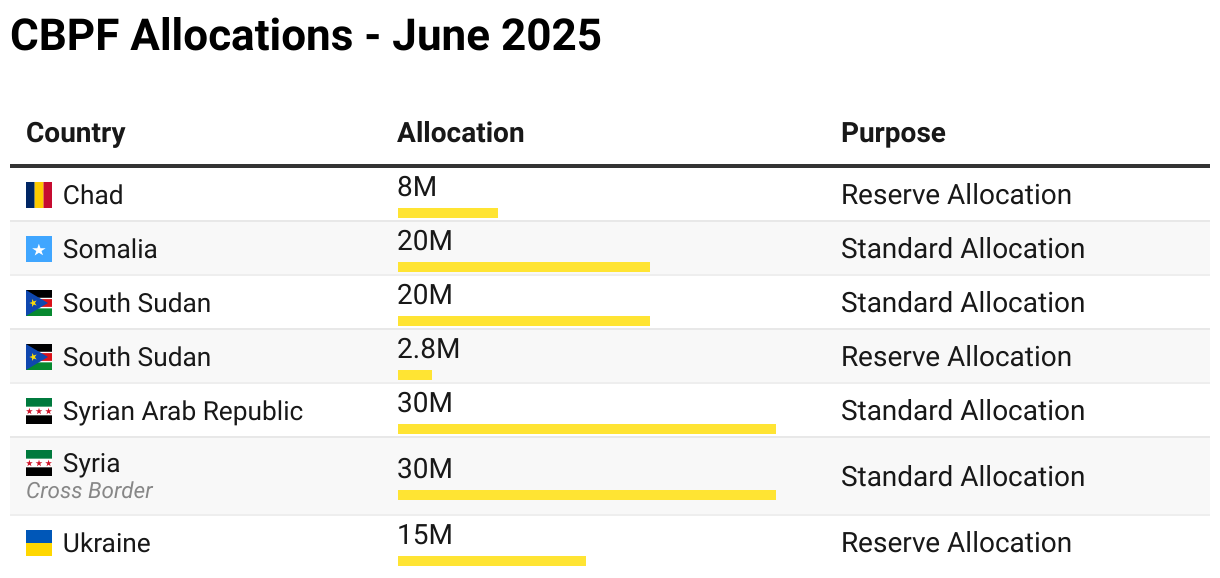Click Somalia's Standard Allocation purpose cell
Viewport: 1220px width, 578px height.
point(962,249)
